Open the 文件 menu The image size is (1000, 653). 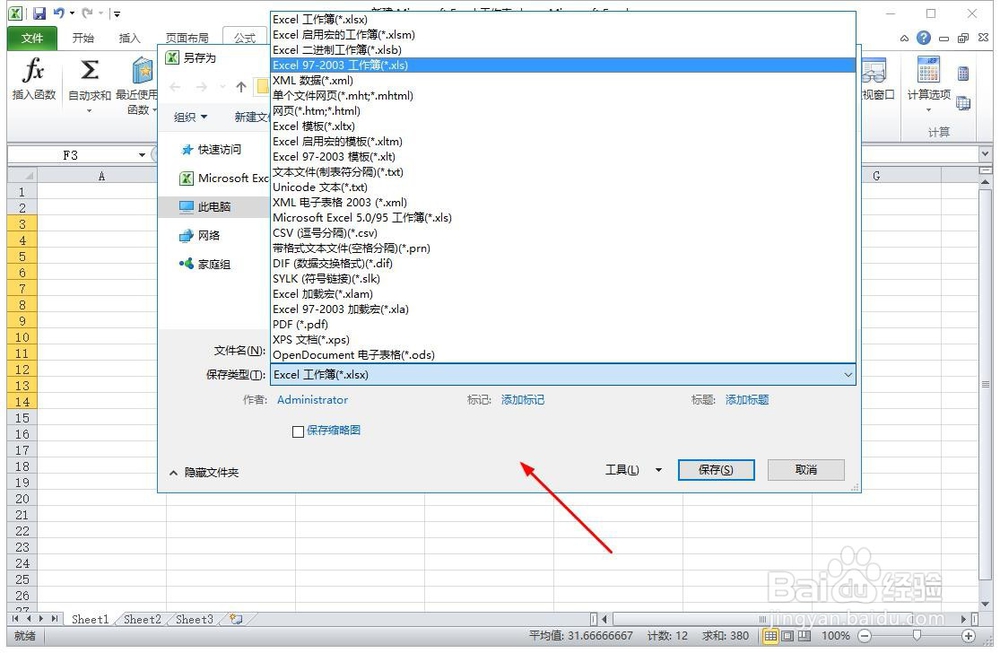pos(31,37)
